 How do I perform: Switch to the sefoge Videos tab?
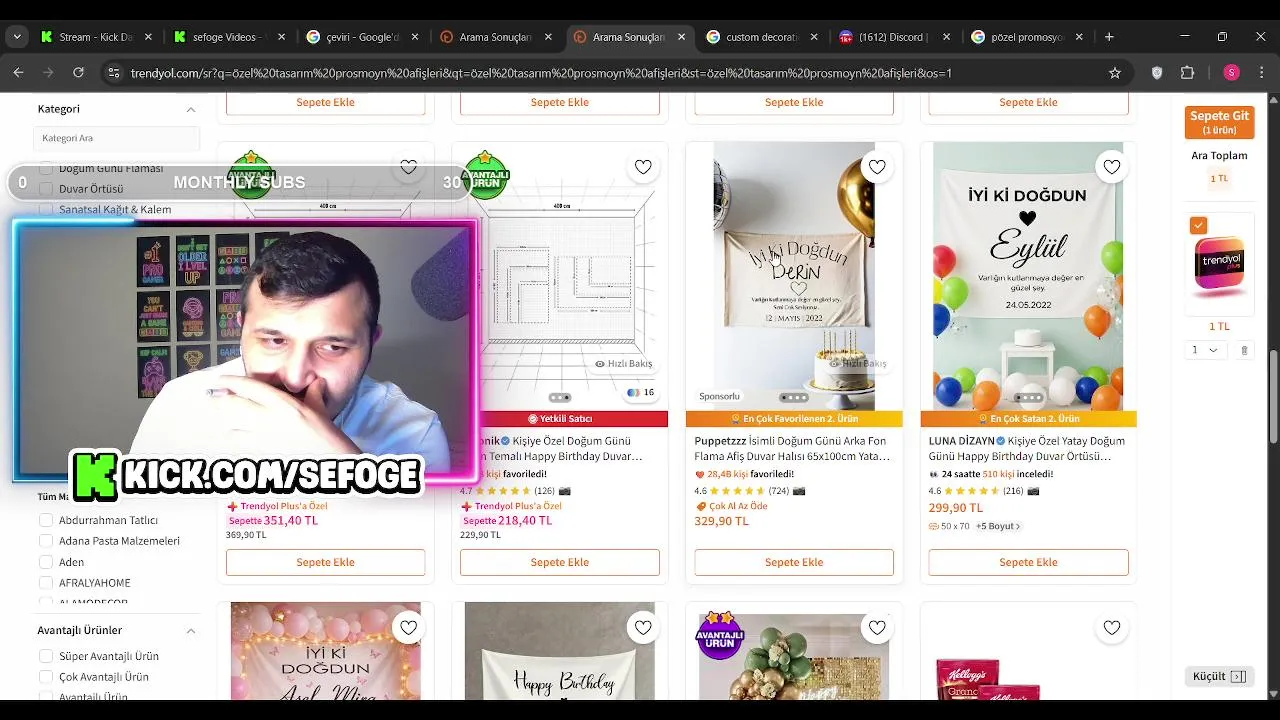(228, 37)
